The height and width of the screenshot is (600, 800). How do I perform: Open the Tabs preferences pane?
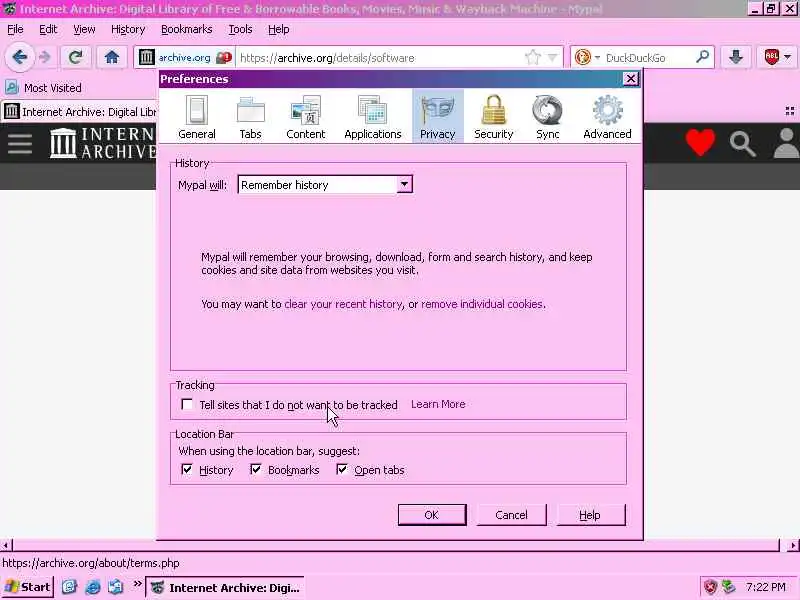point(250,117)
